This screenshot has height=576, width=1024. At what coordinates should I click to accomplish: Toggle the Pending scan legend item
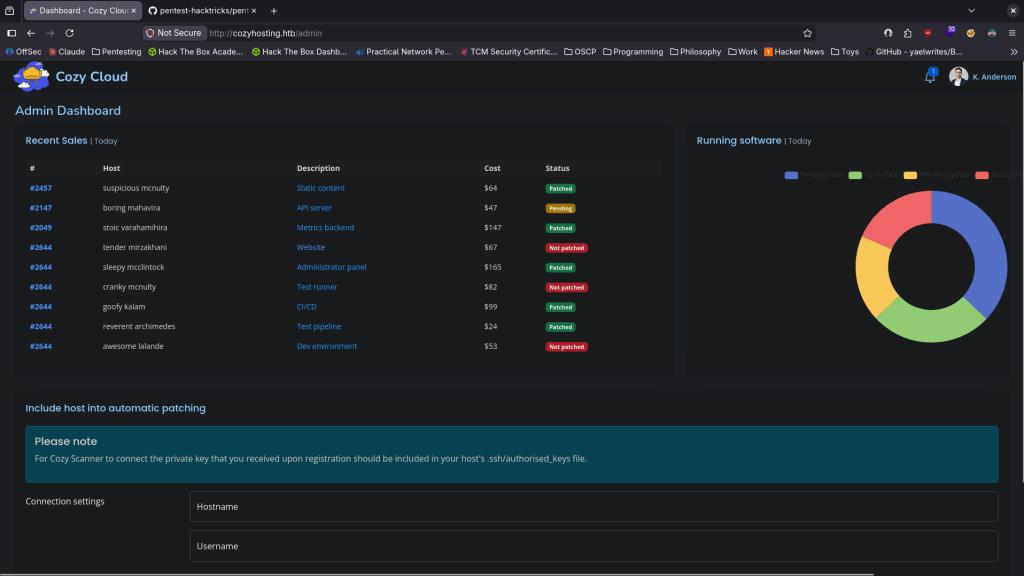[815, 175]
